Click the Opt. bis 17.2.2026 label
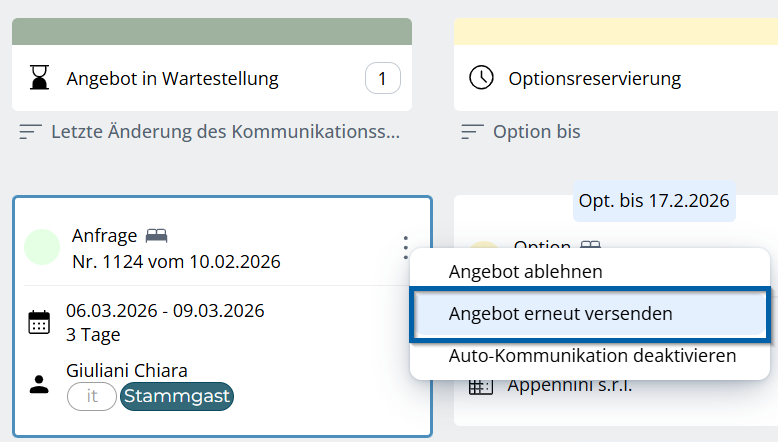The height and width of the screenshot is (442, 778). click(x=654, y=201)
